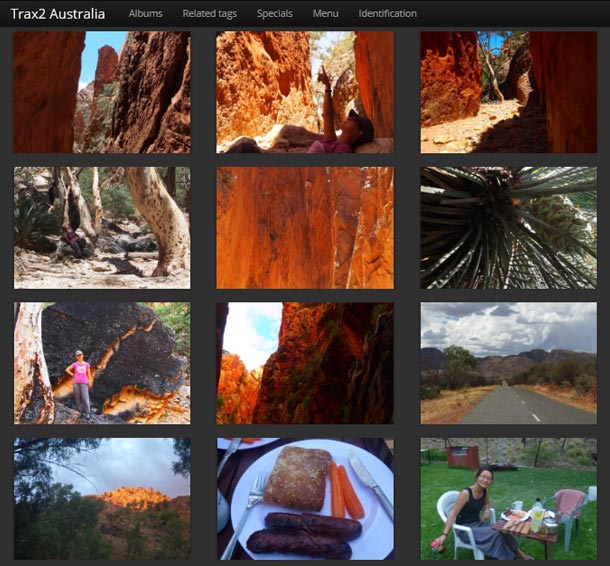The image size is (610, 566).
Task: Open the dark canyon wall with clouds photo
Action: (x=305, y=363)
